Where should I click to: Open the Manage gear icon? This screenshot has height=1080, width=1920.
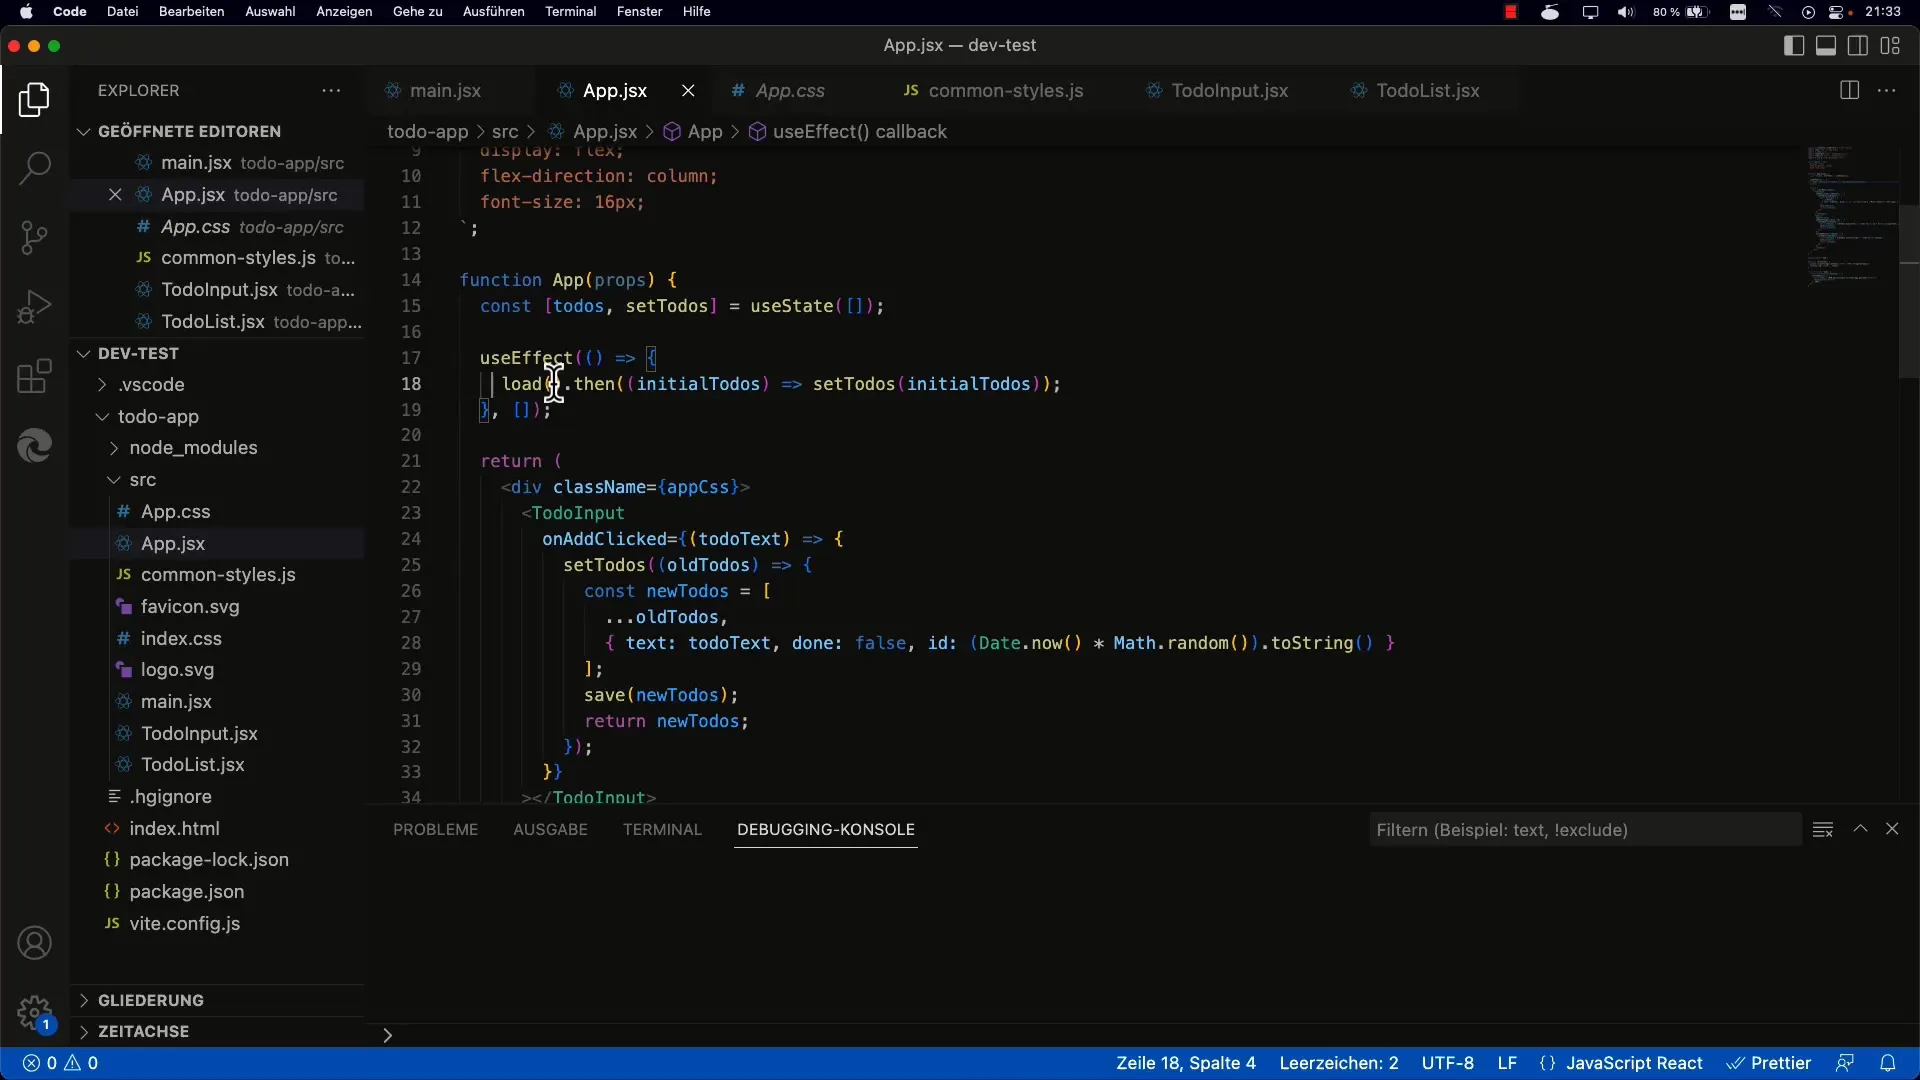[34, 1012]
